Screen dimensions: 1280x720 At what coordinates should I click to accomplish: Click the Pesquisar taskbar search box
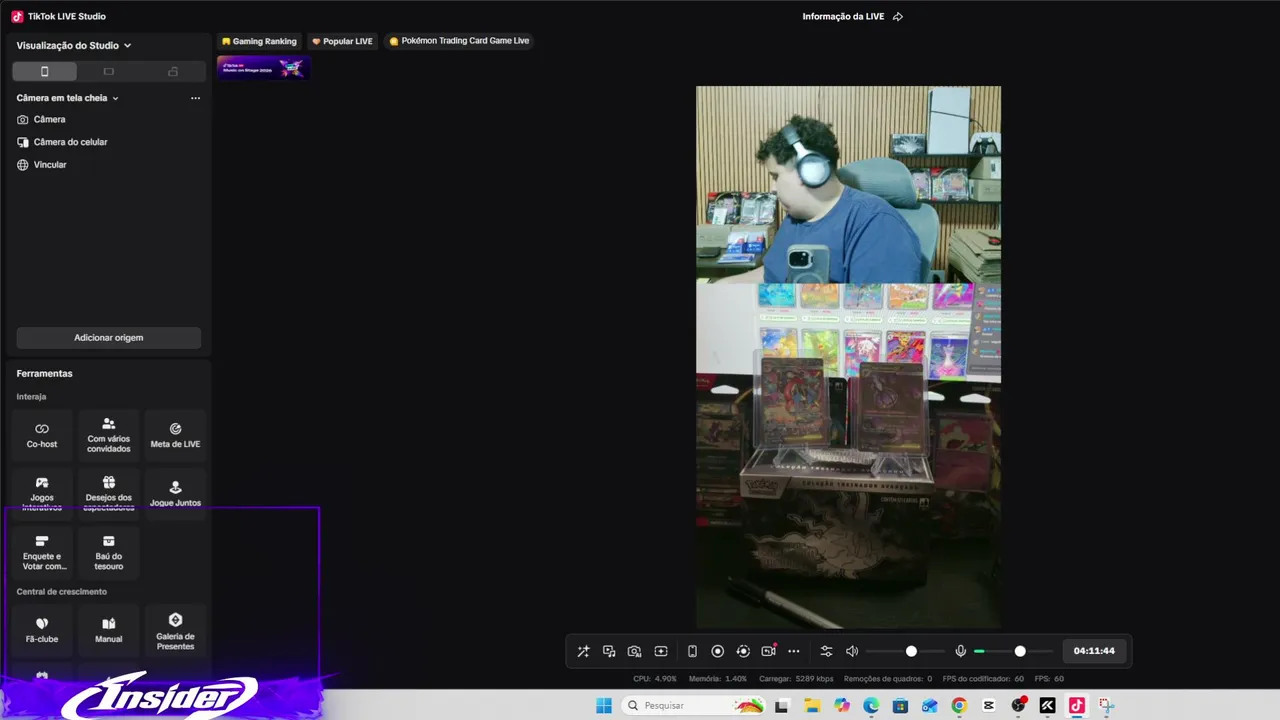coord(694,705)
